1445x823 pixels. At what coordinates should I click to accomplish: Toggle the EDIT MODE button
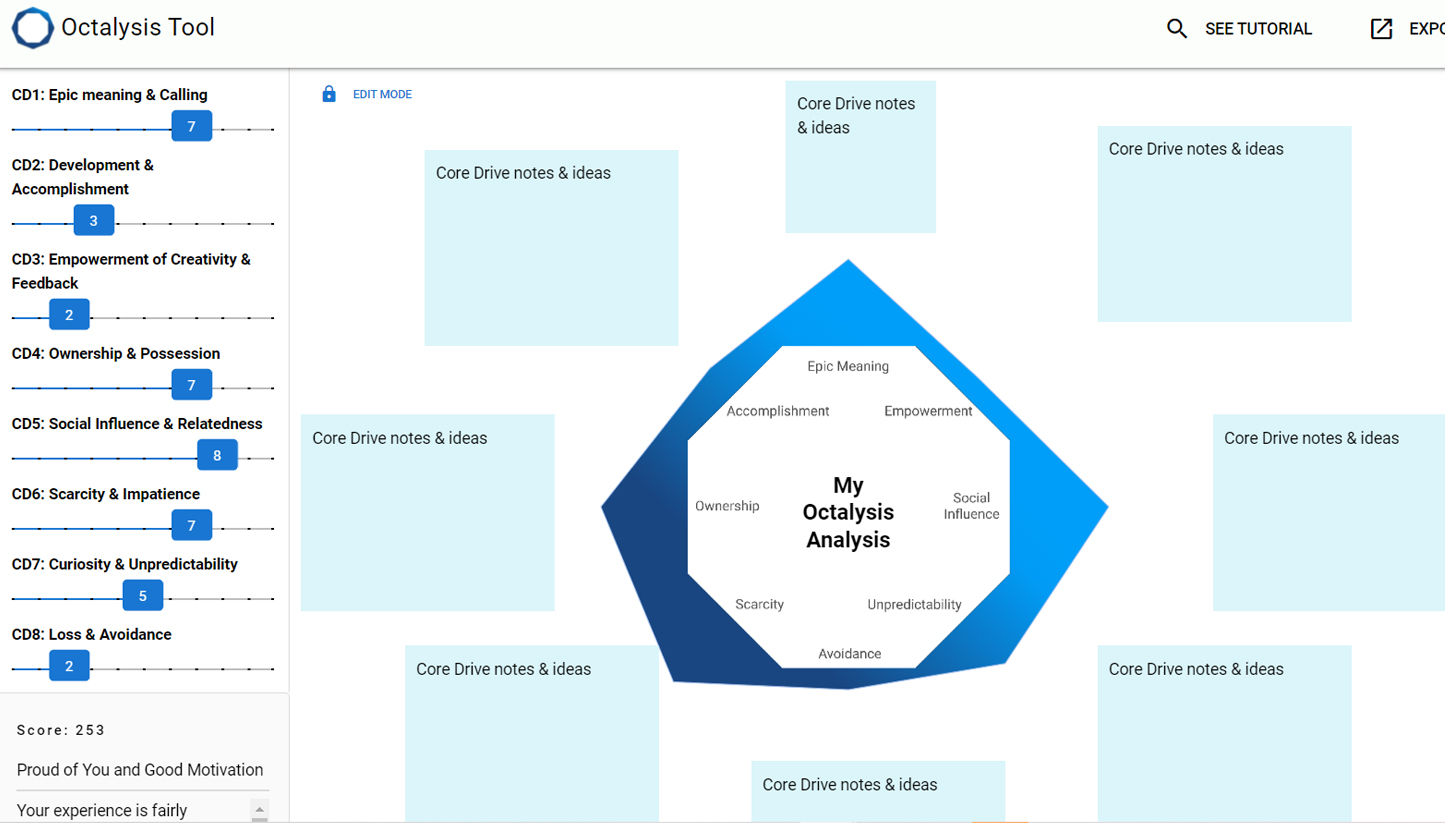pyautogui.click(x=382, y=94)
